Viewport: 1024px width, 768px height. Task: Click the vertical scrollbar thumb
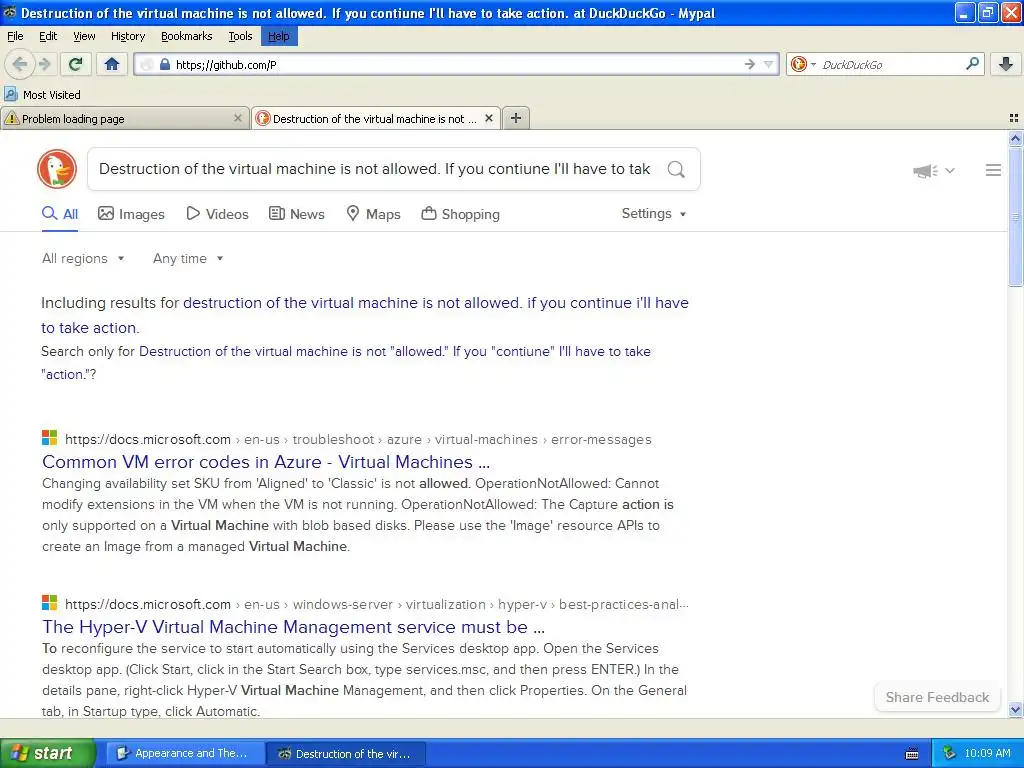[1015, 216]
